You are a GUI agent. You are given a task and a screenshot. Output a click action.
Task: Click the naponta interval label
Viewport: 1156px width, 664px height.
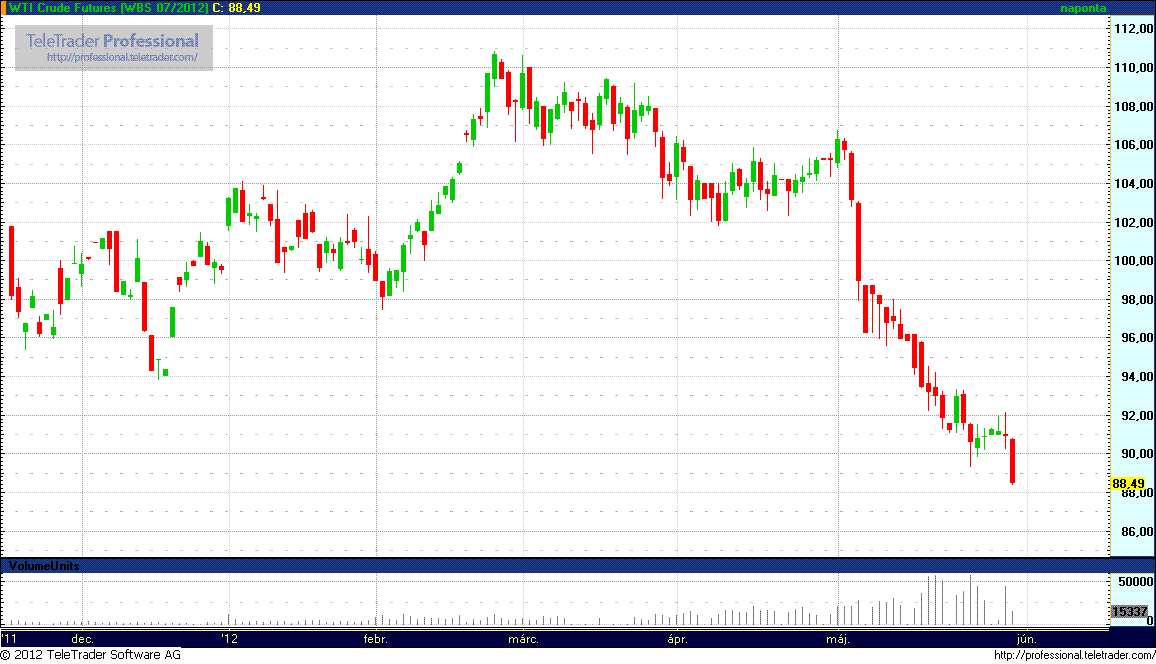(x=1083, y=8)
